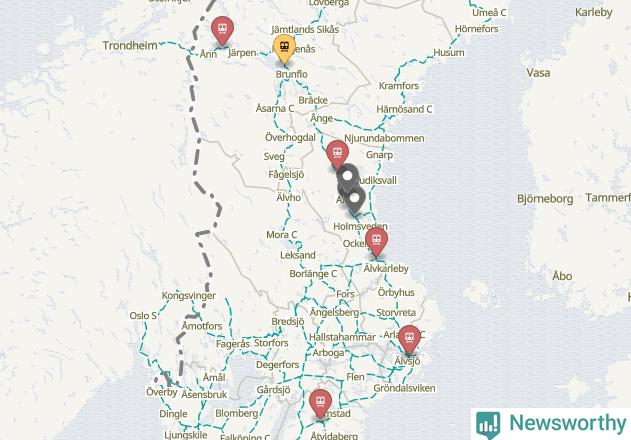Screen dimensions: 631x440
Task: Select the Borlänge C station label
Action: [x=313, y=274]
